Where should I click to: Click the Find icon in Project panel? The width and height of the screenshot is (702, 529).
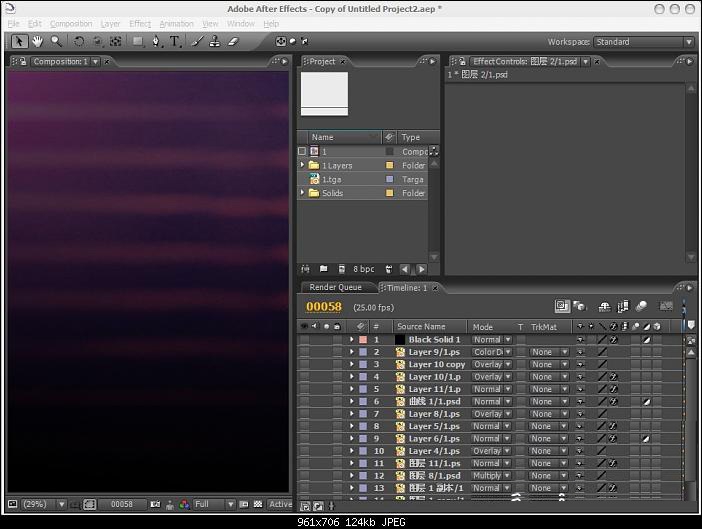(x=305, y=269)
